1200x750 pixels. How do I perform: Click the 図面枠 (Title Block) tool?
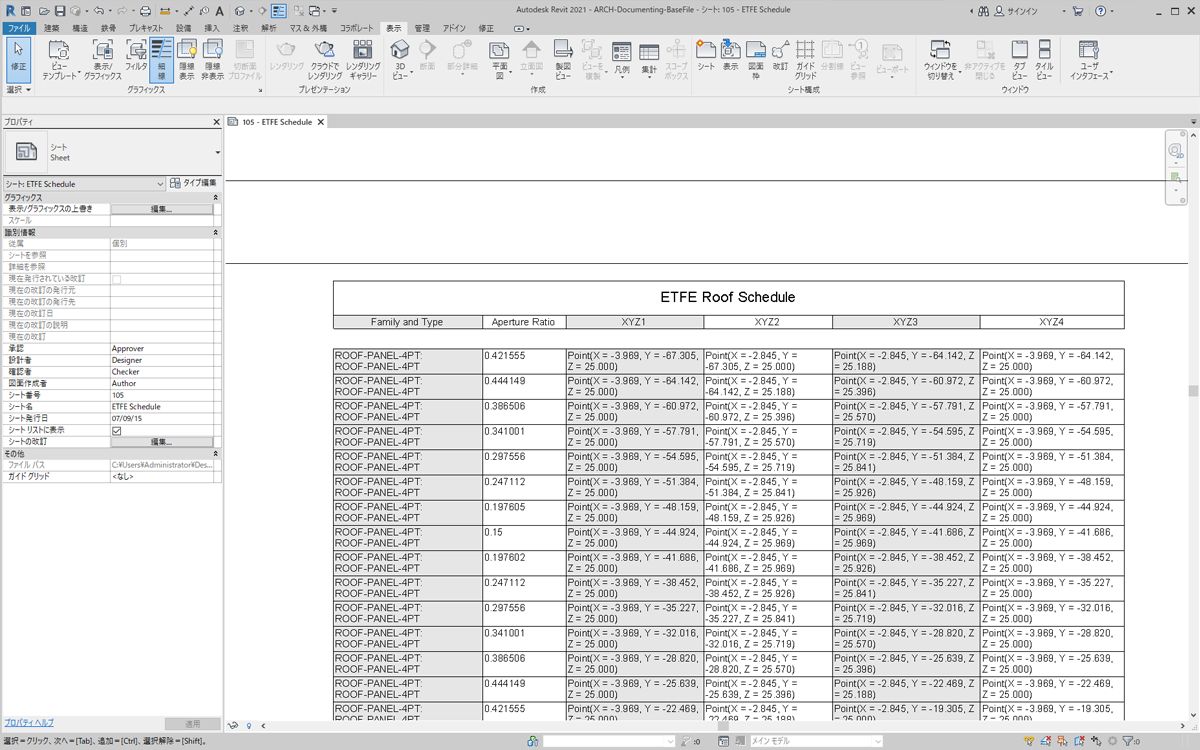[756, 60]
